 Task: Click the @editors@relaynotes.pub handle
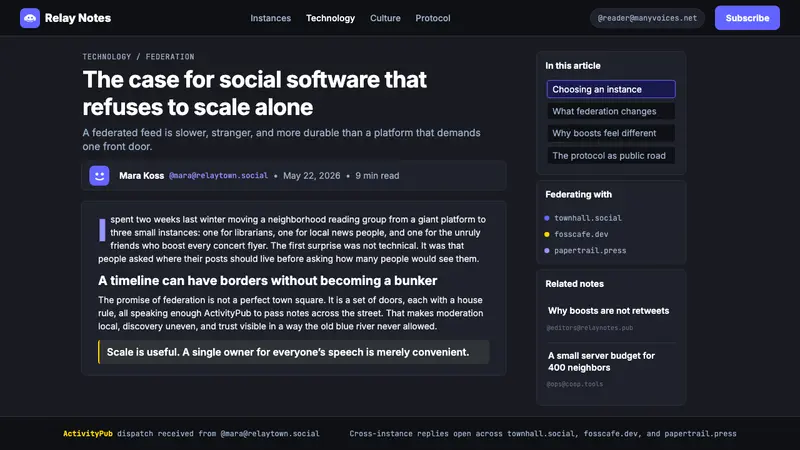(589, 328)
